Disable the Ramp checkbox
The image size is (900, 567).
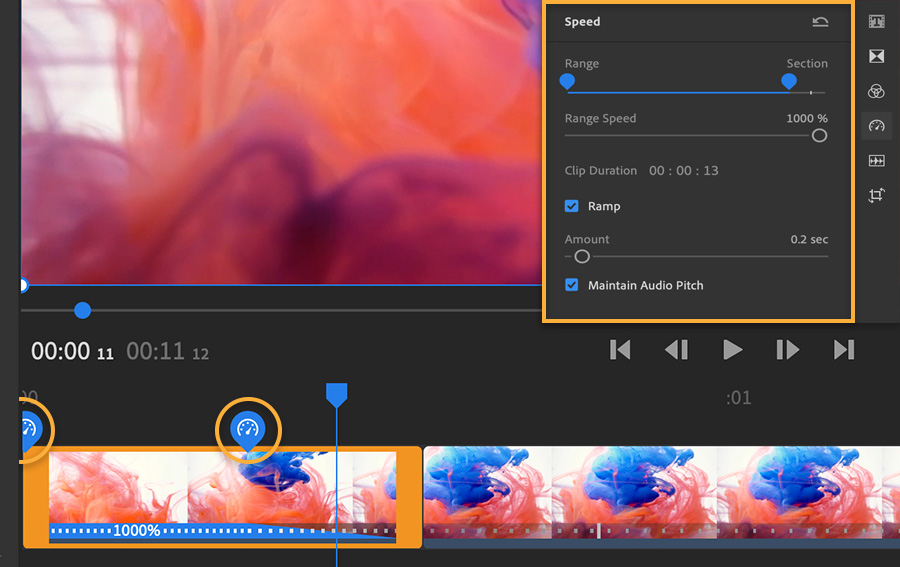click(572, 206)
